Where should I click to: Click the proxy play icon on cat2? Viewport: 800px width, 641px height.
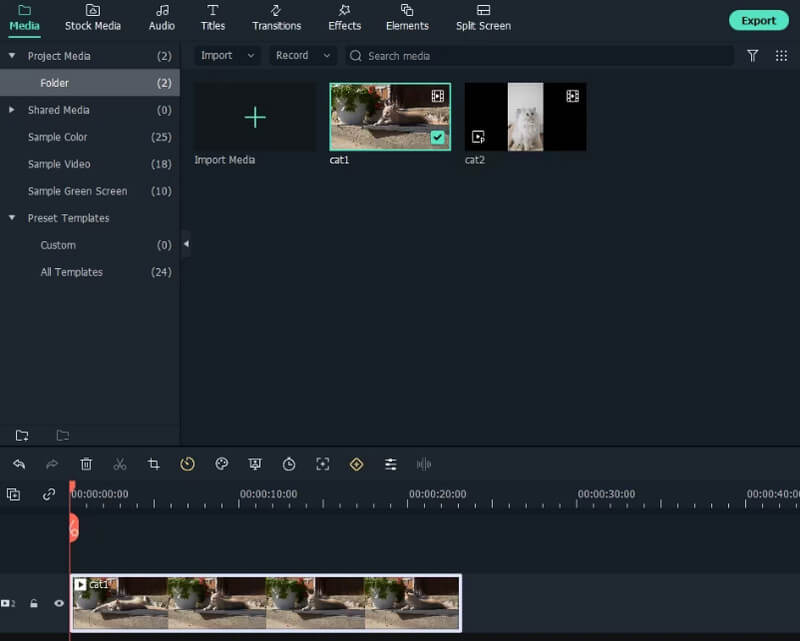(x=478, y=137)
